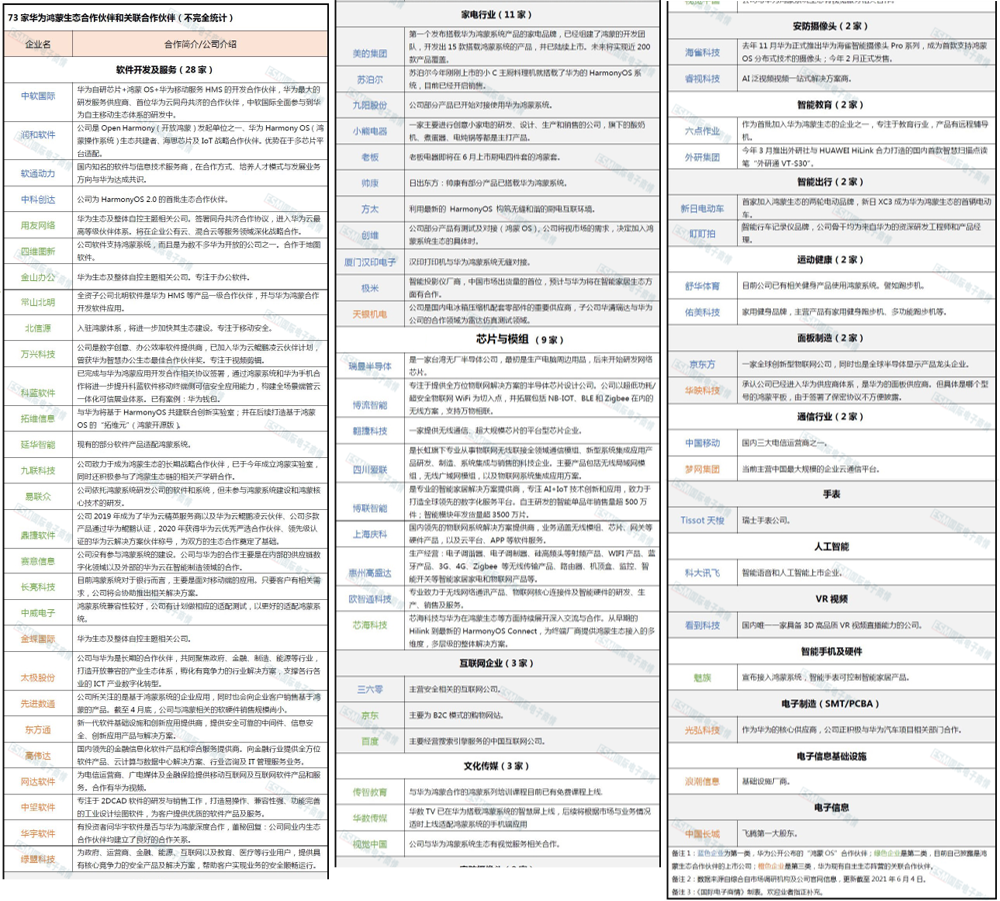Select 厦门汉印电子 in the table
This screenshot has height=901, width=1000.
coord(370,262)
